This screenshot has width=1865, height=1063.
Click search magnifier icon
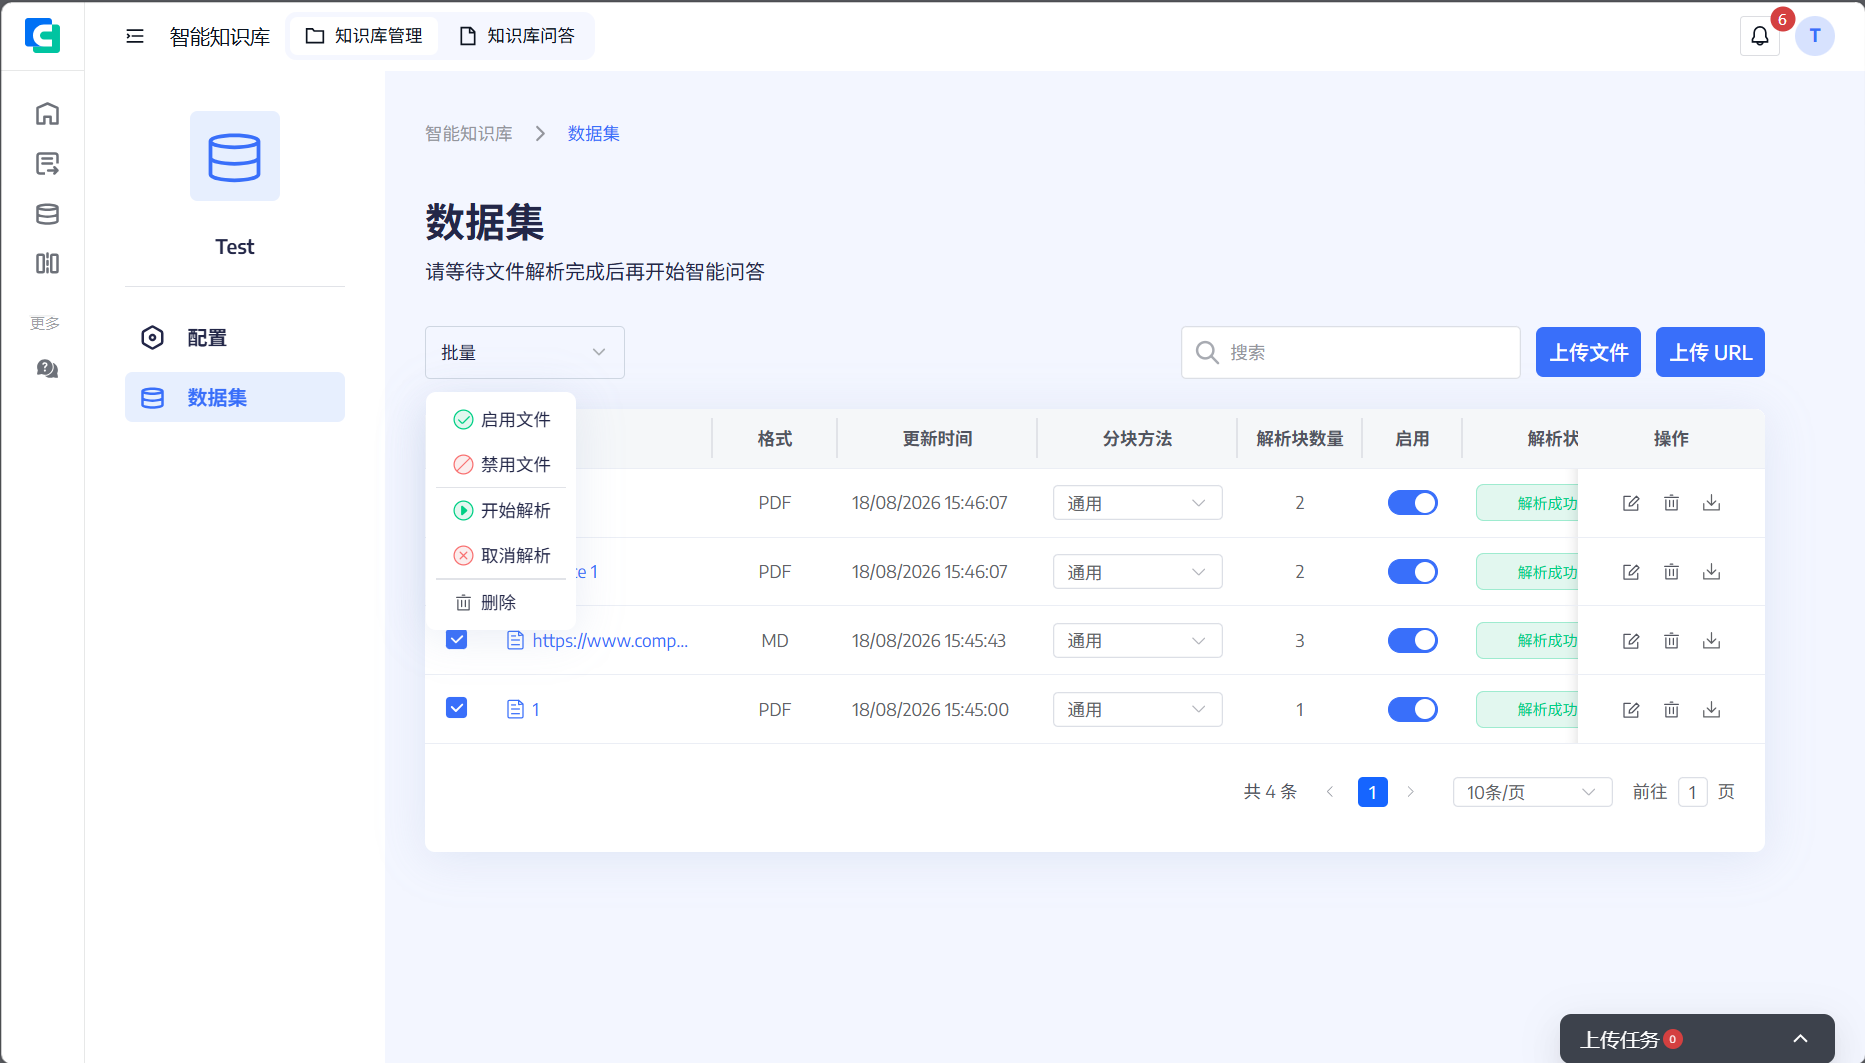tap(1207, 352)
